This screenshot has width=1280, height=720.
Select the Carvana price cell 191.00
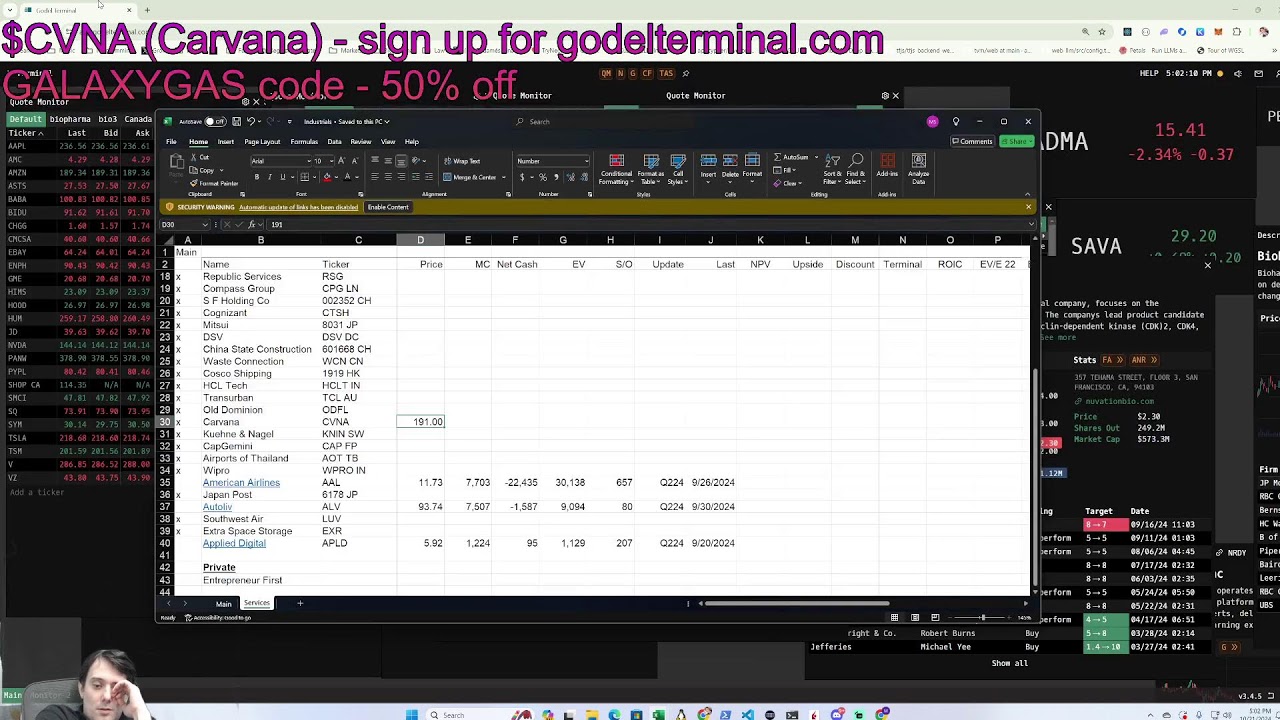coord(420,422)
